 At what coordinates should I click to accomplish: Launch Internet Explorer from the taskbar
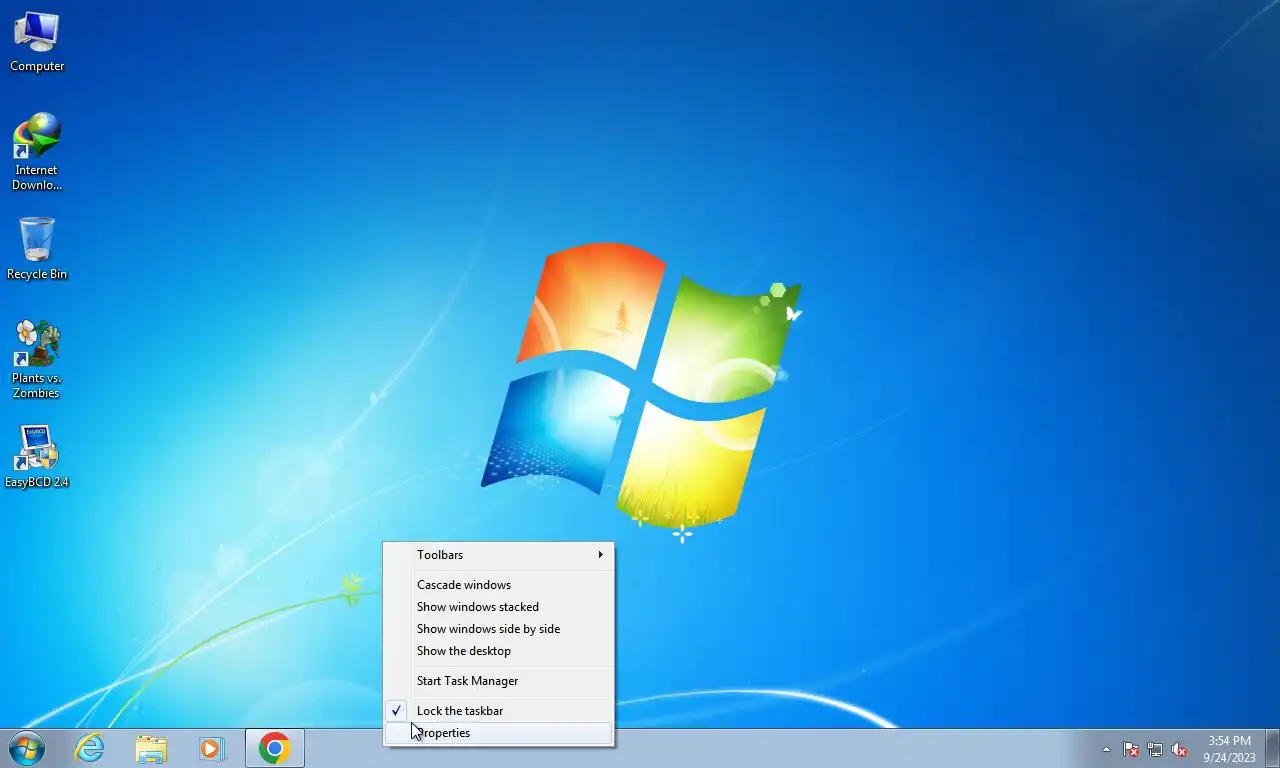coord(90,748)
